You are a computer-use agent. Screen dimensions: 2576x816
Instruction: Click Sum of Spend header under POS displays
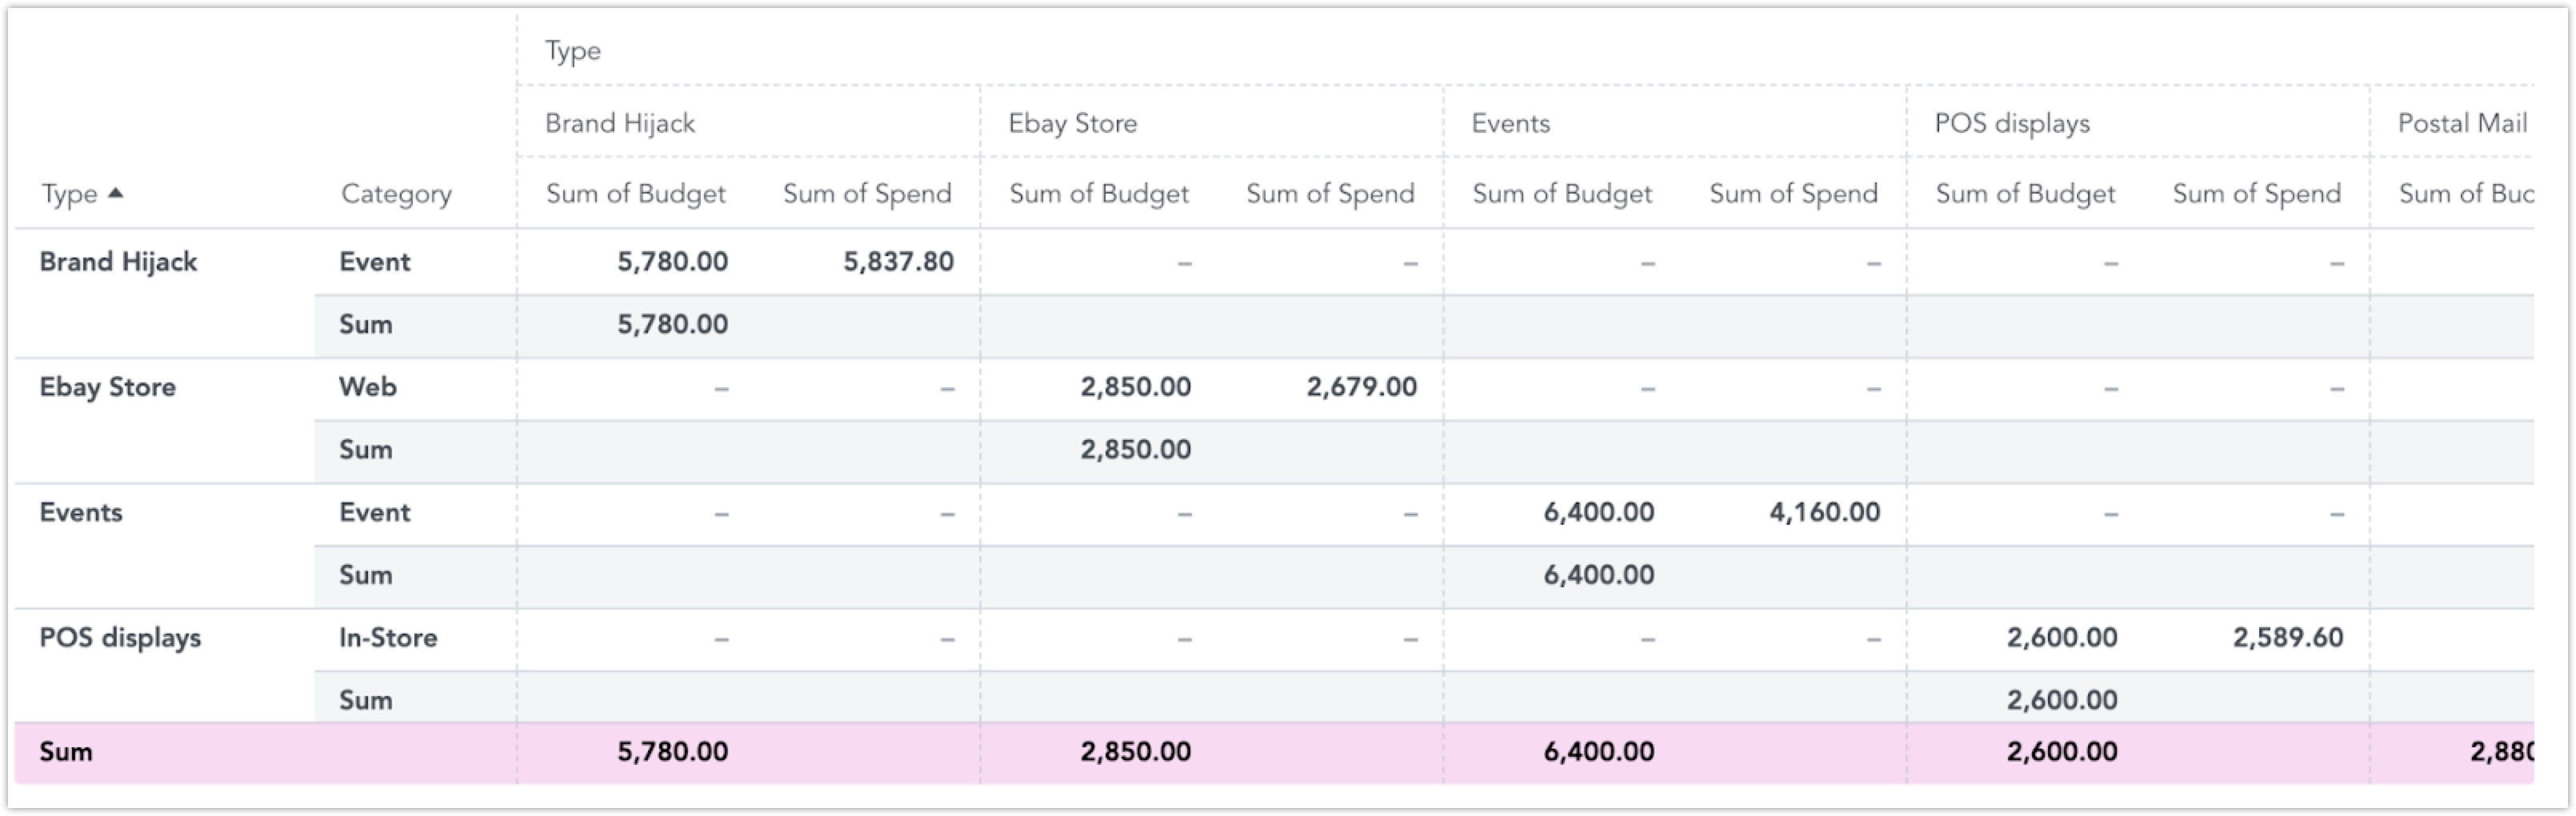(2256, 194)
